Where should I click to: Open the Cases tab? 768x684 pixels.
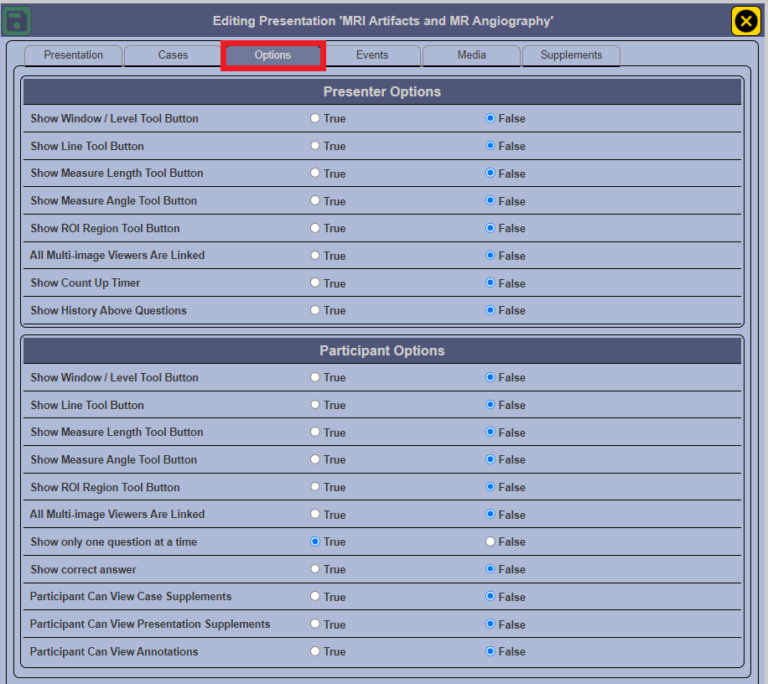point(173,55)
